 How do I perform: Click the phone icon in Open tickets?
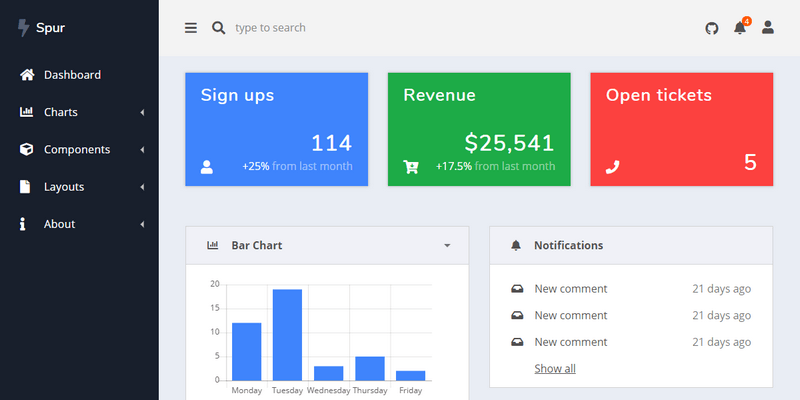click(613, 167)
